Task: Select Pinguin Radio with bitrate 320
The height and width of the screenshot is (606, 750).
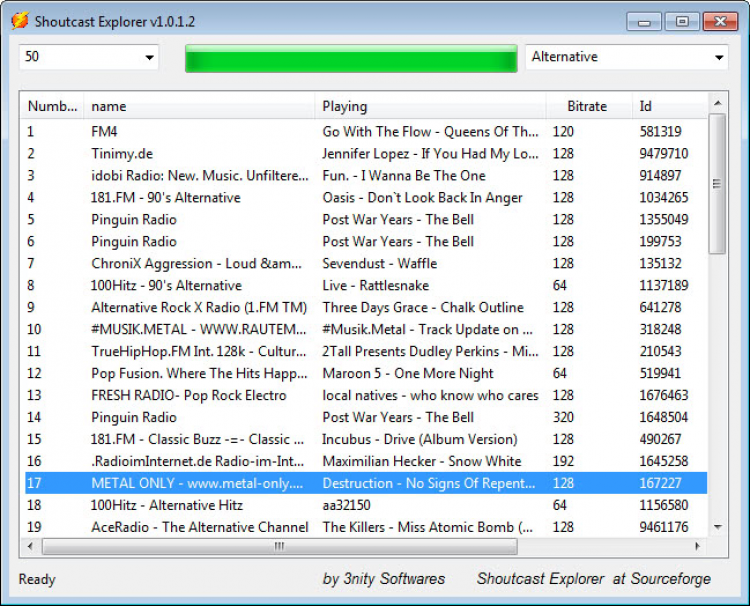Action: click(366, 418)
